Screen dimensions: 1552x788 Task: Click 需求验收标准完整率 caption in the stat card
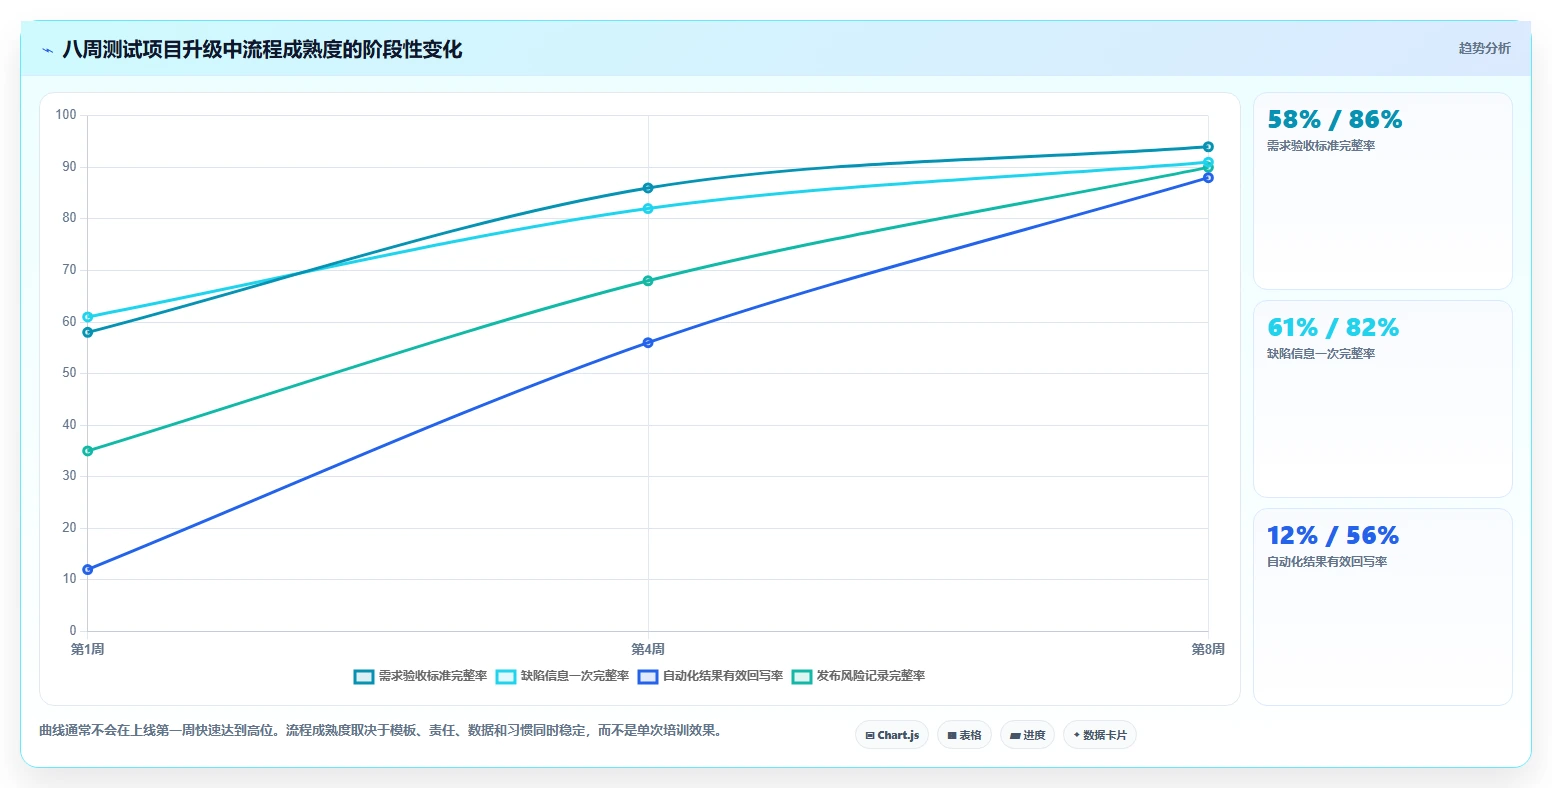1321,146
